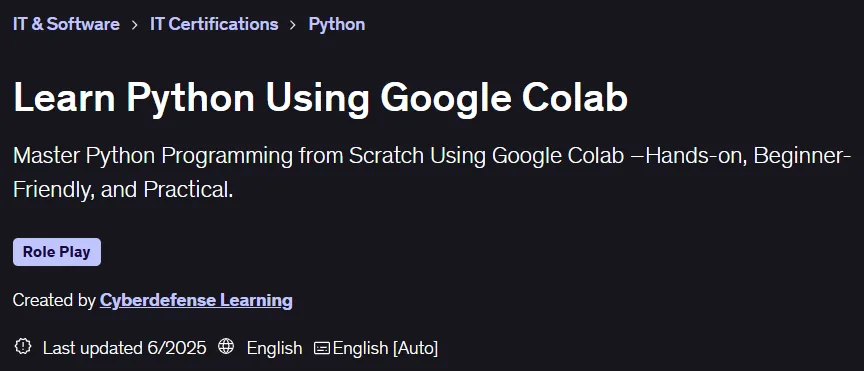
Task: Click the word Learn in course title
Action: coord(64,98)
